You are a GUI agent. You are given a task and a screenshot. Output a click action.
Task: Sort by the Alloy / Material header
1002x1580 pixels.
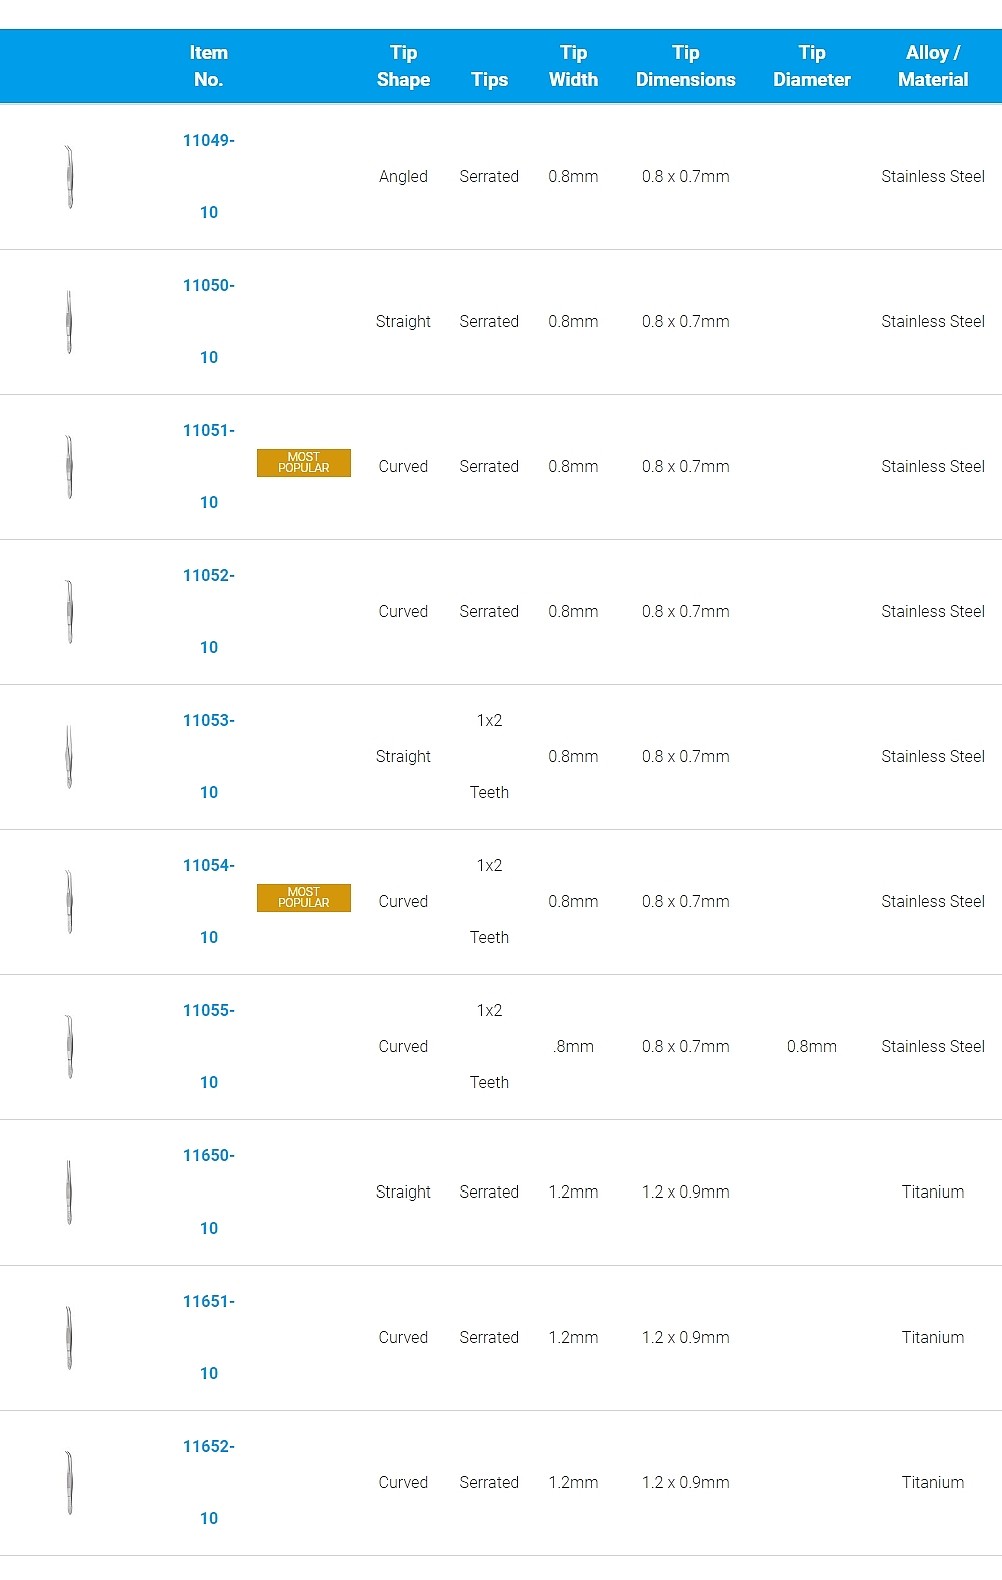[x=933, y=66]
